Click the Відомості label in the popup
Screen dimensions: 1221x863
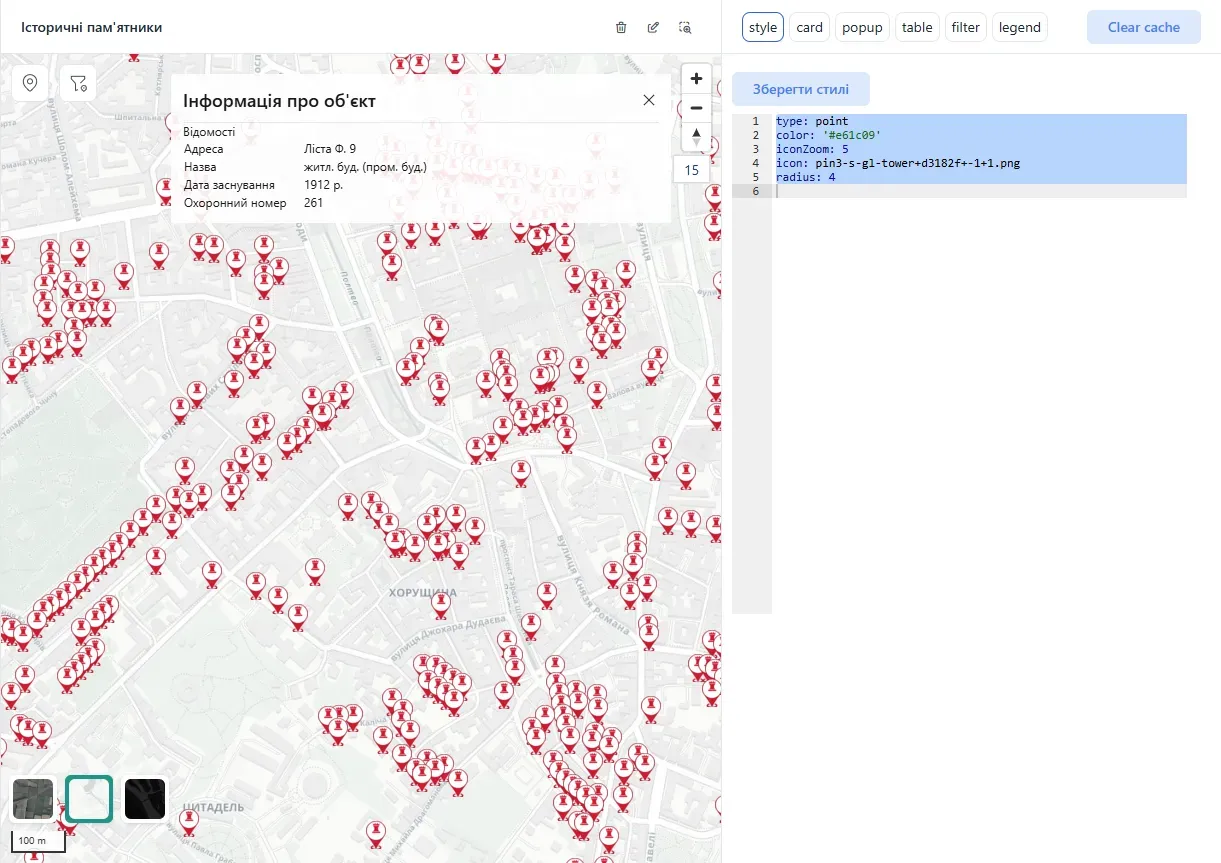pos(210,132)
